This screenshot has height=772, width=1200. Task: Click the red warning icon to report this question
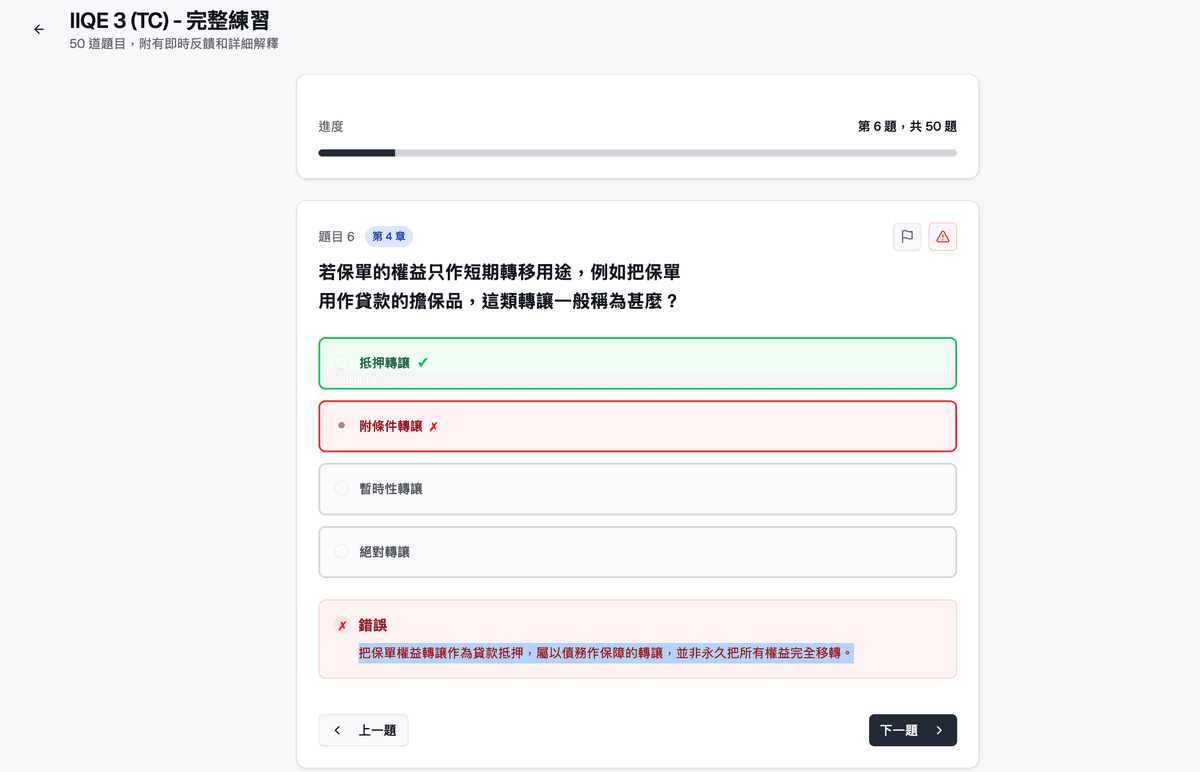click(x=942, y=236)
